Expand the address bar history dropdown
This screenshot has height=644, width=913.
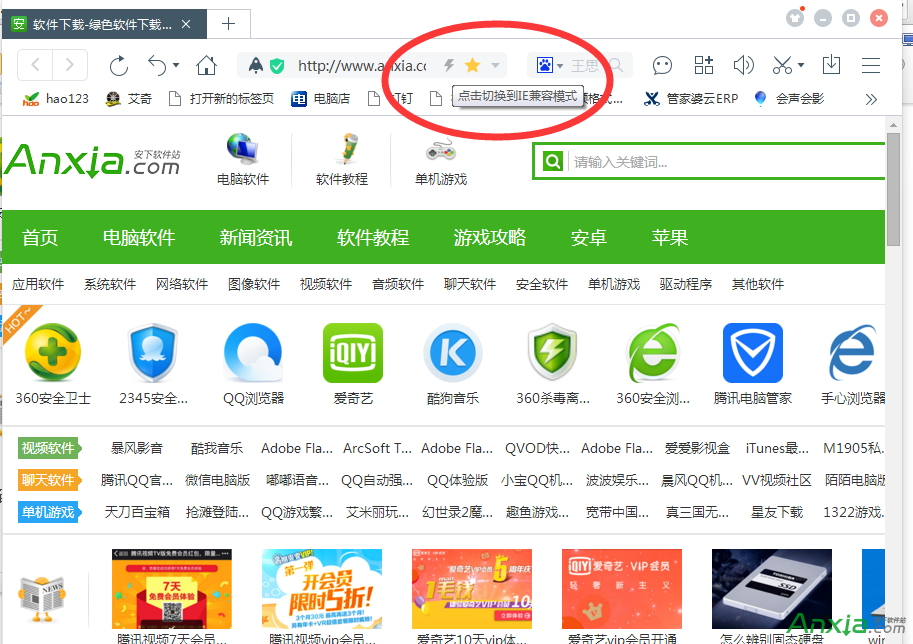click(495, 65)
